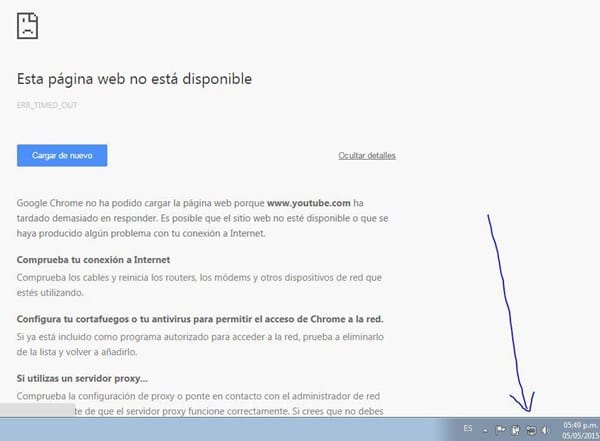Click title Esta página web no está disponible
600x441 pixels.
tap(134, 79)
